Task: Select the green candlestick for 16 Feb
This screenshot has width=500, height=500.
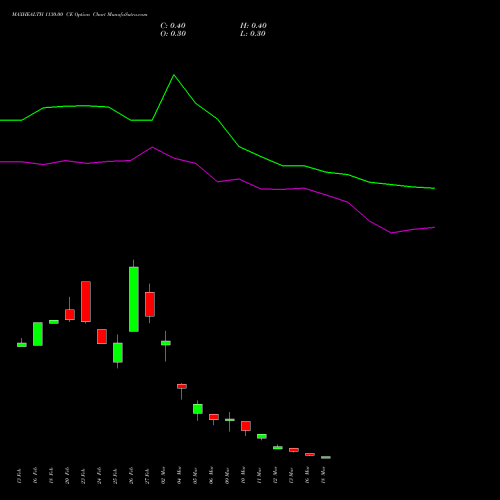Action: click(x=38, y=334)
